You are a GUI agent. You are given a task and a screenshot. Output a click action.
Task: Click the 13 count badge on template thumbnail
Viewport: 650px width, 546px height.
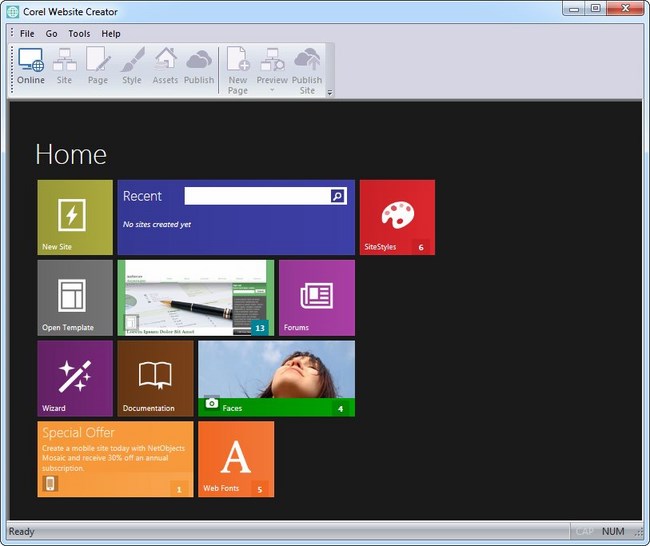click(260, 328)
